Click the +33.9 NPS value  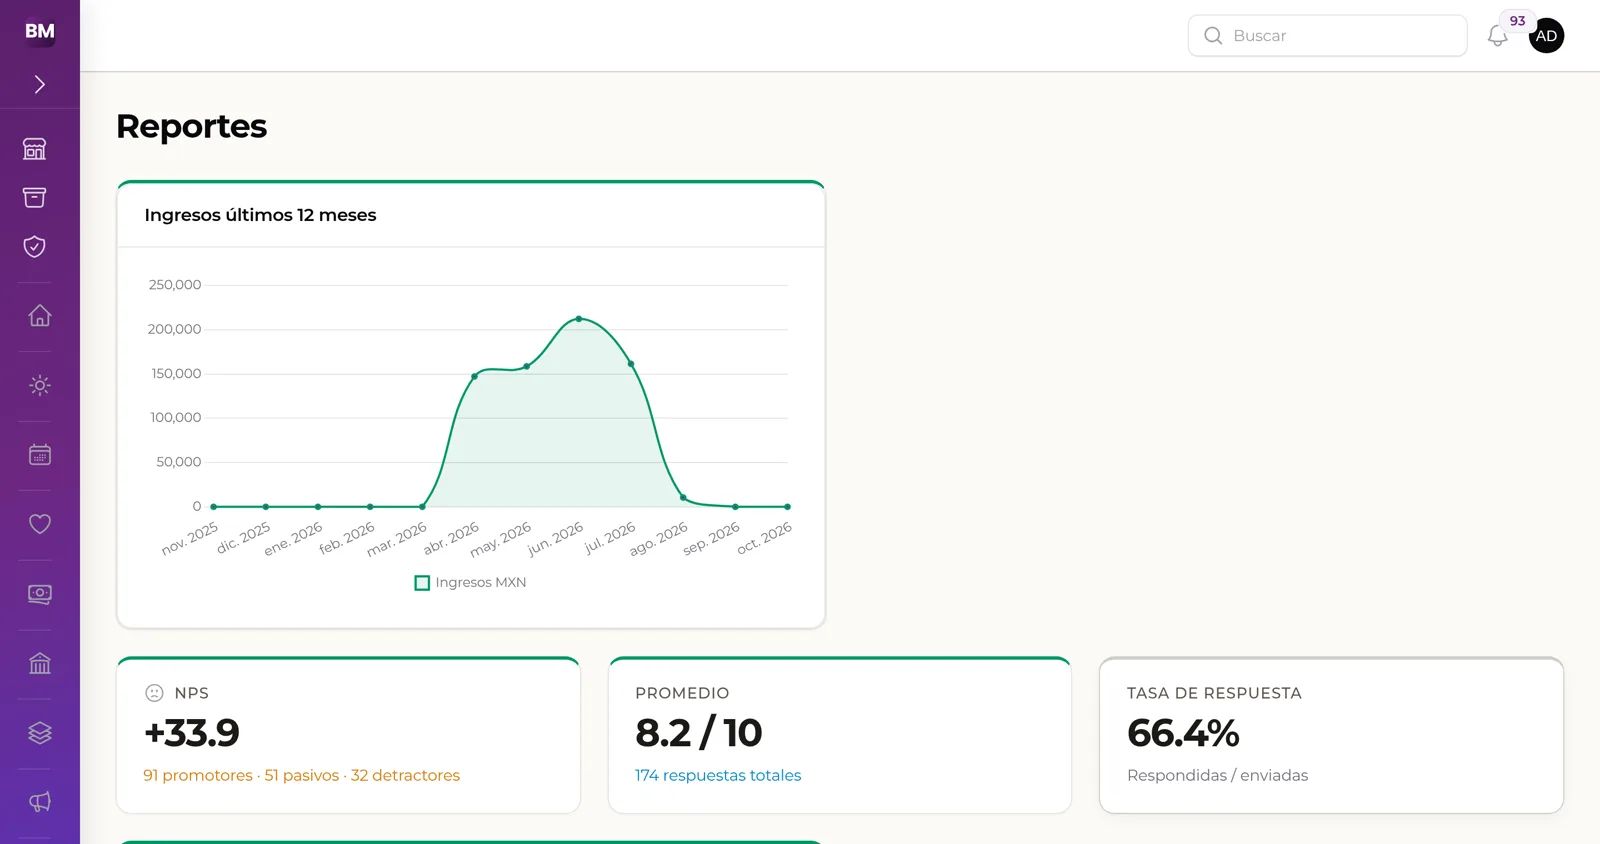192,733
